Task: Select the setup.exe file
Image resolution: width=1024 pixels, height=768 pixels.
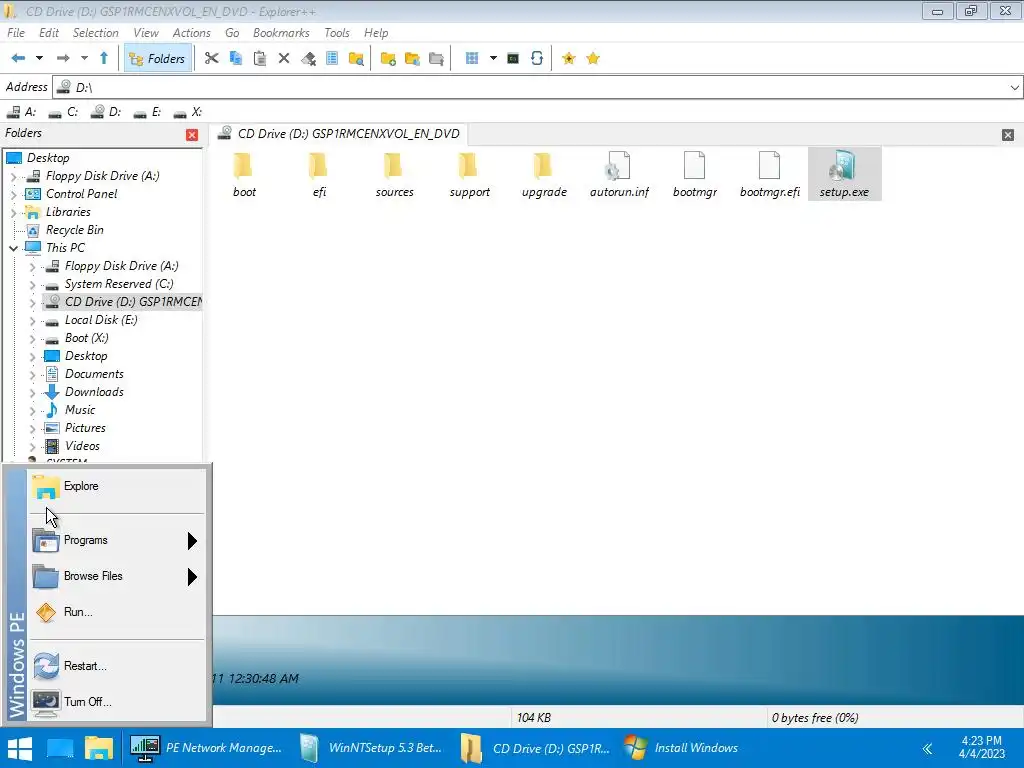Action: click(x=844, y=174)
